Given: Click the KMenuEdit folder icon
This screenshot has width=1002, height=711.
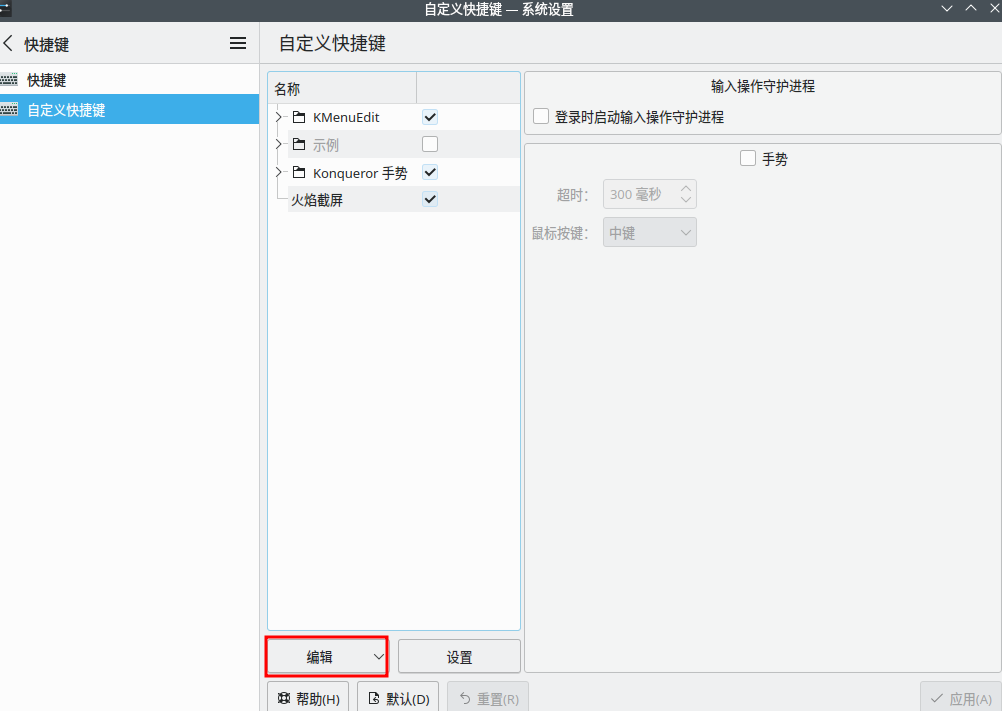Looking at the screenshot, I should [x=299, y=117].
